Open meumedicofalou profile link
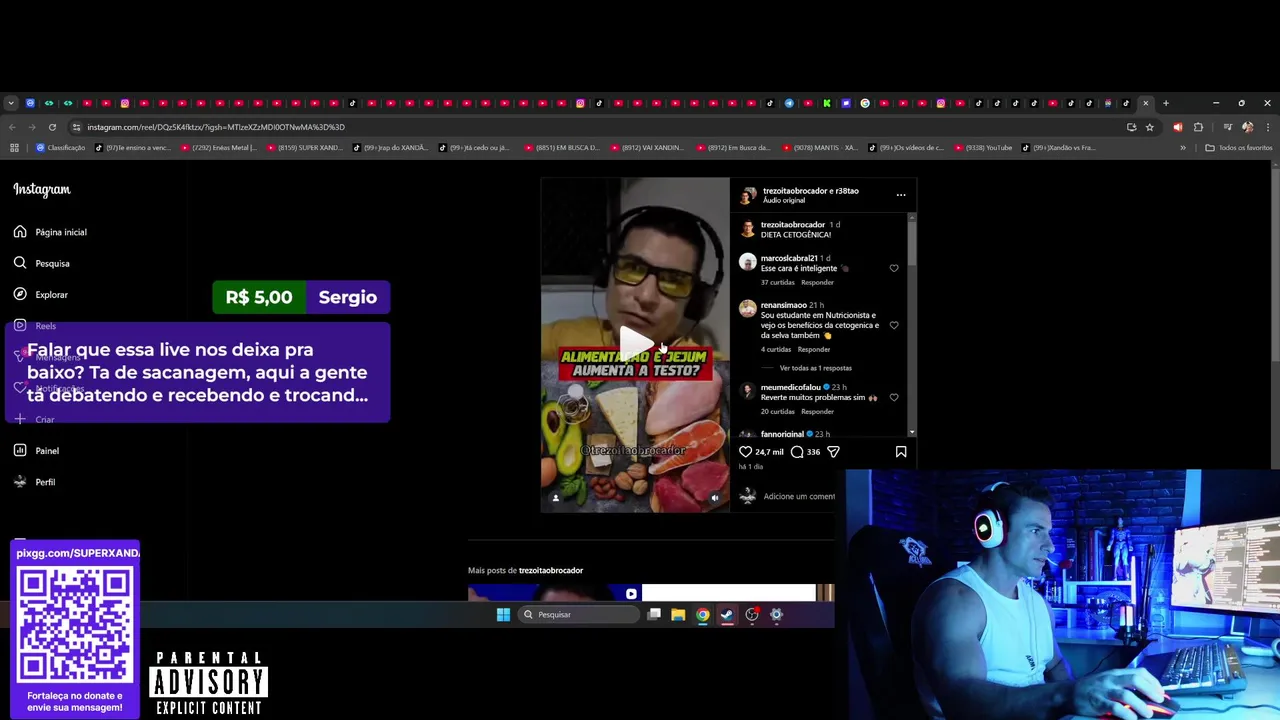The height and width of the screenshot is (720, 1280). click(x=791, y=387)
